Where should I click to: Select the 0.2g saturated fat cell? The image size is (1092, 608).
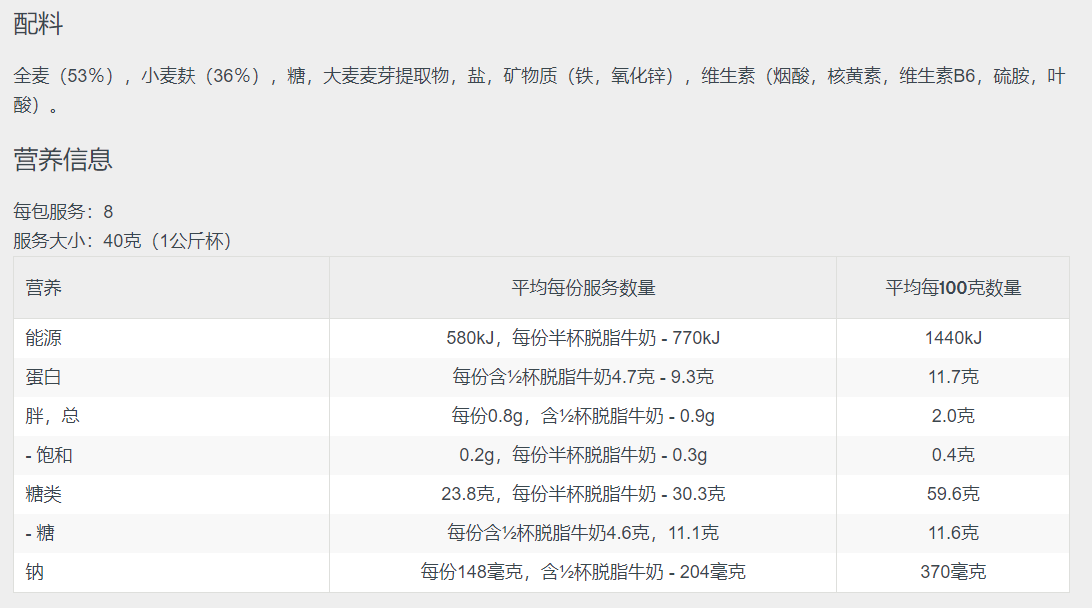584,455
